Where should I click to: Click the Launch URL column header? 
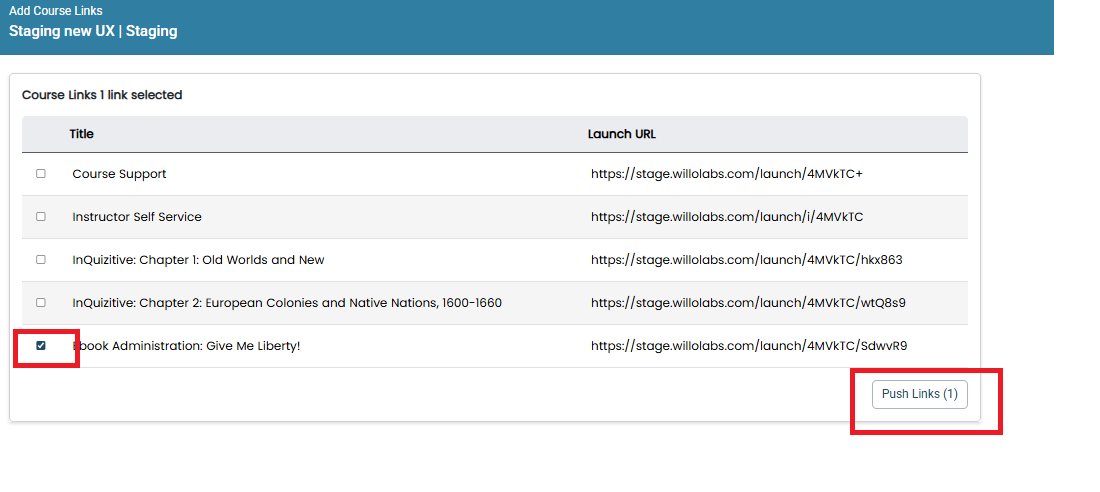(x=622, y=134)
